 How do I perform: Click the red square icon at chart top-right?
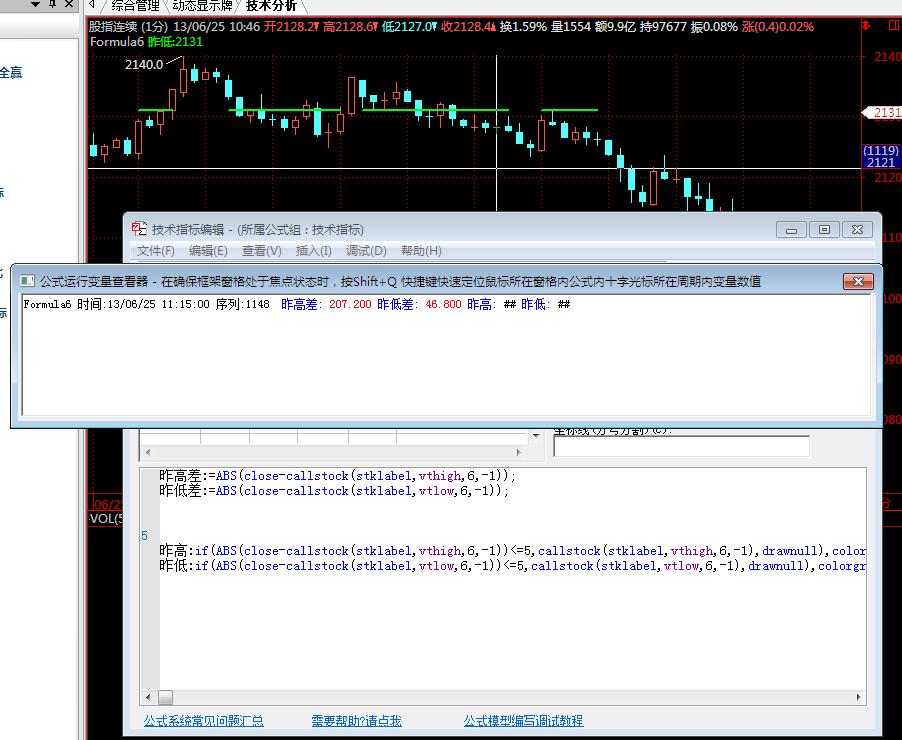click(x=894, y=27)
